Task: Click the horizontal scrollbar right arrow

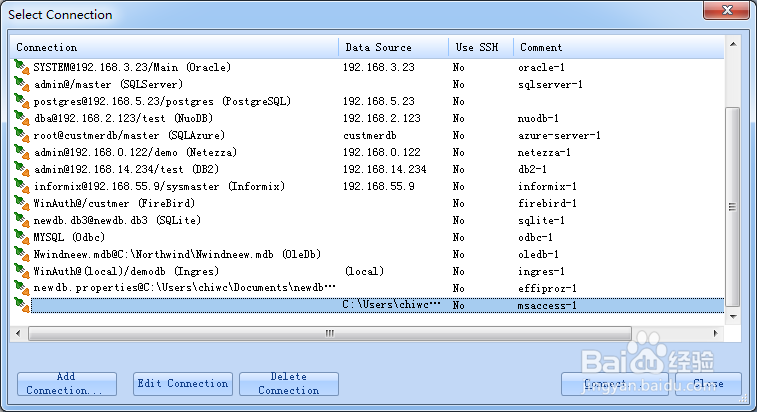Action: (x=715, y=333)
